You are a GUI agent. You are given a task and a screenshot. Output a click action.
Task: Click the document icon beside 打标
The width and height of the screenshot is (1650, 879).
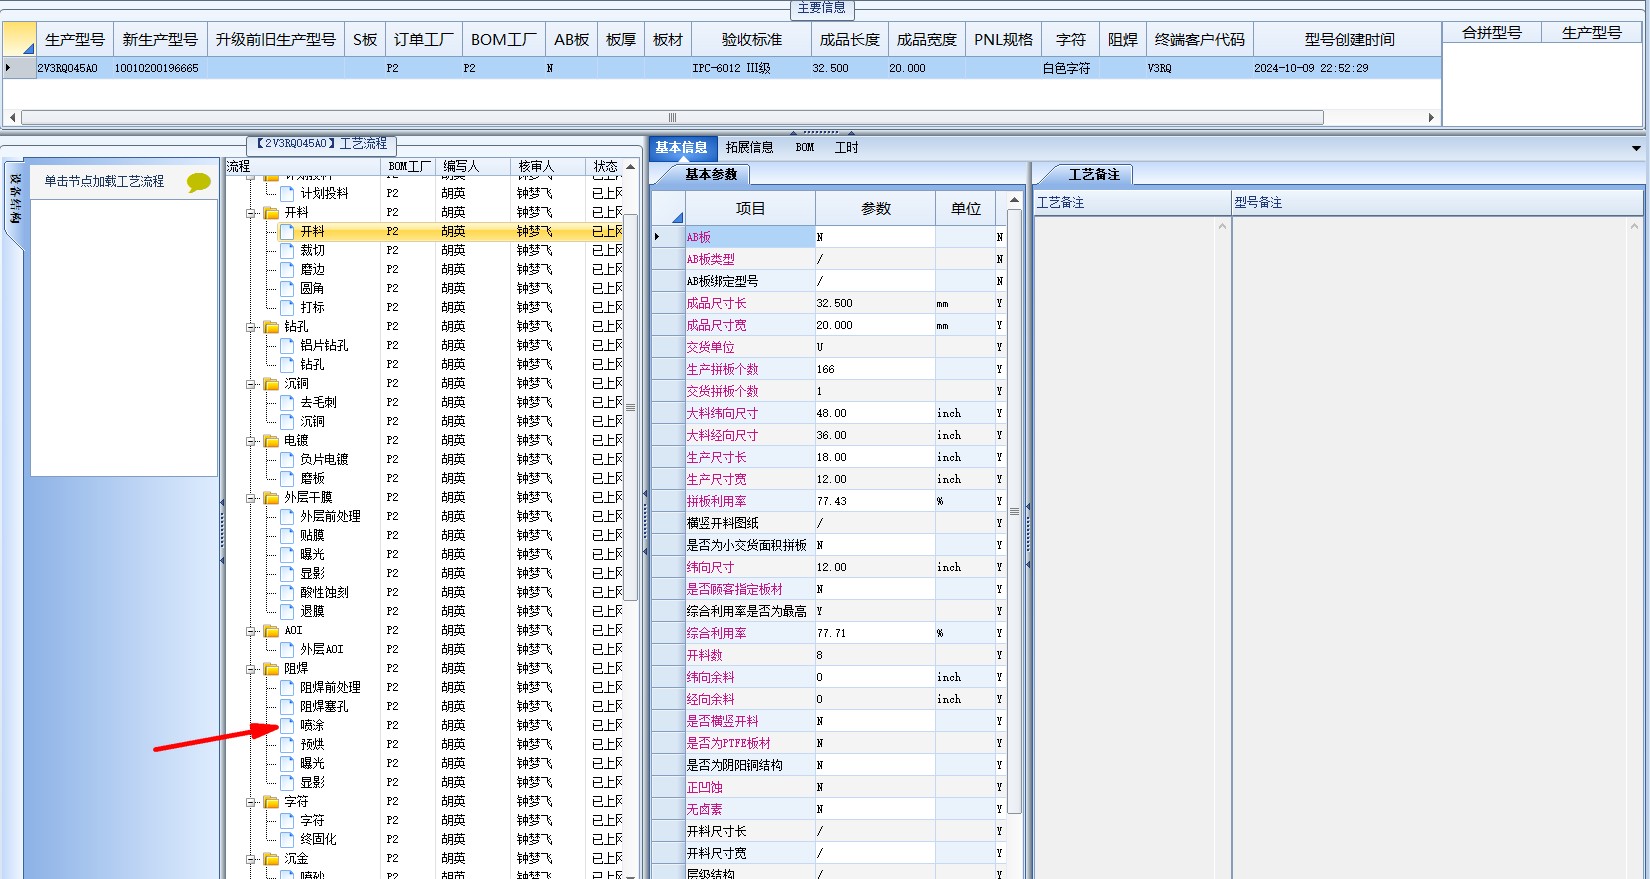pyautogui.click(x=288, y=308)
